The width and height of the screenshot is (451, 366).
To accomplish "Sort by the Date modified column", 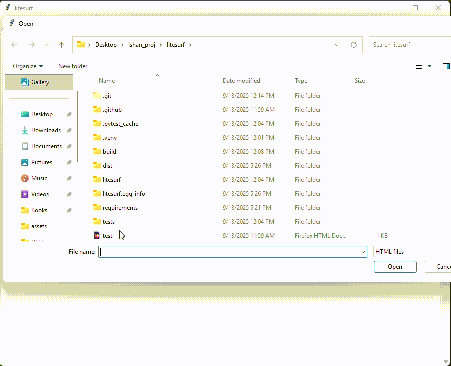I will (x=241, y=80).
